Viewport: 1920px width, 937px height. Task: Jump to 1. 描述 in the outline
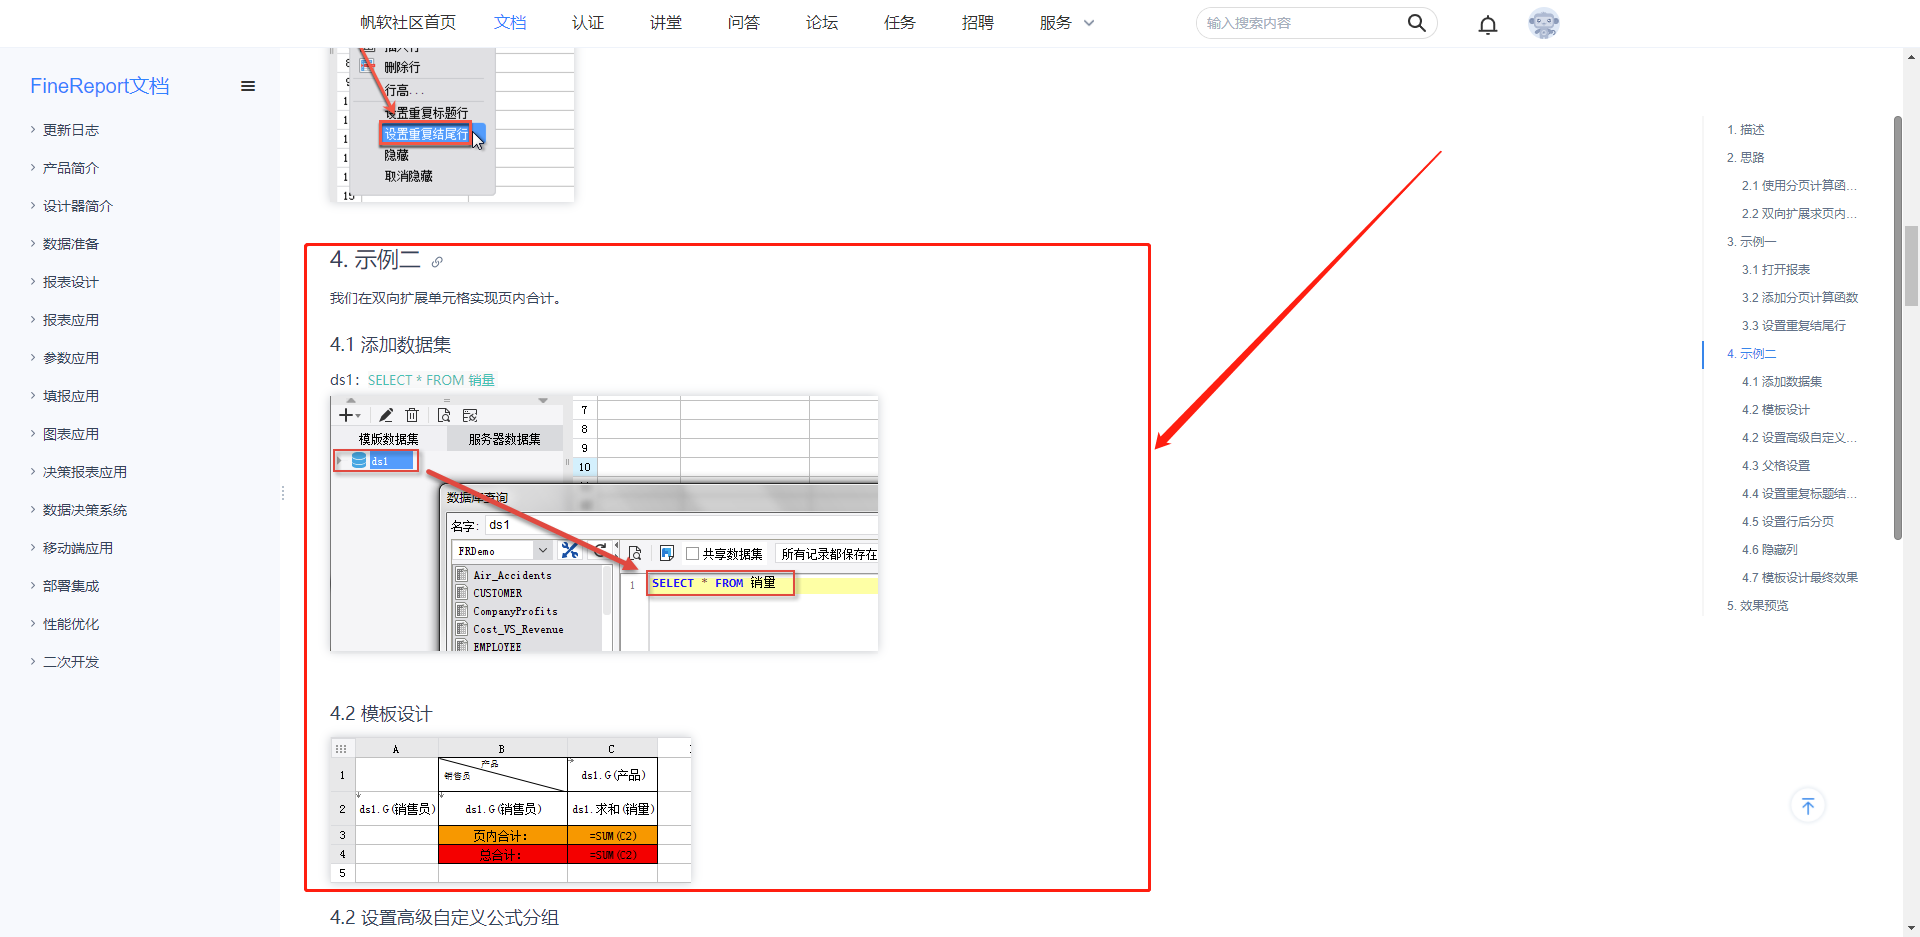click(x=1745, y=130)
